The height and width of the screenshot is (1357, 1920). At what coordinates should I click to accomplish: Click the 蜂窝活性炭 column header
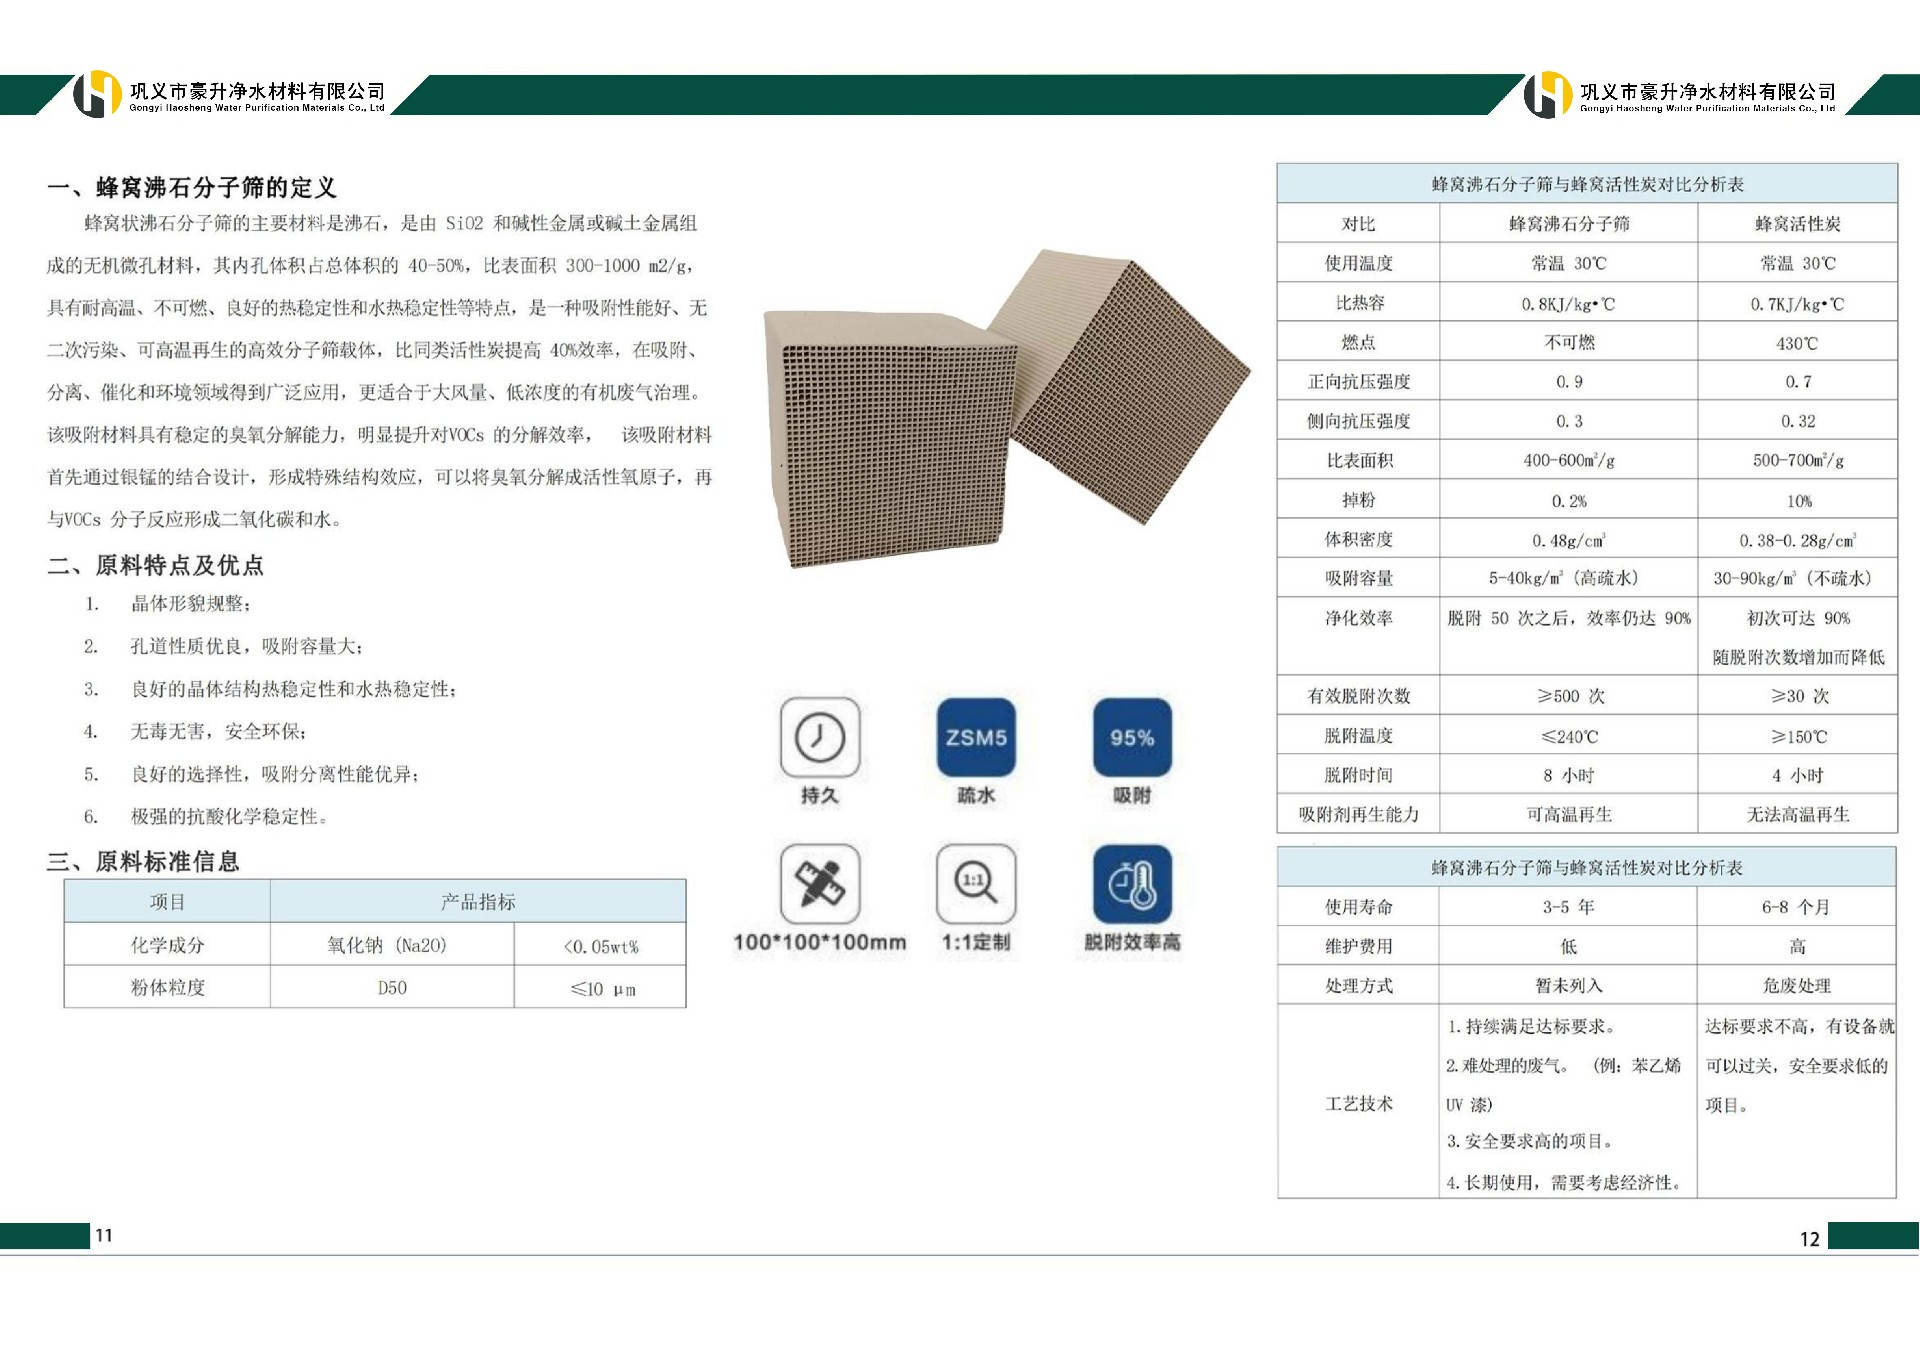[1797, 224]
